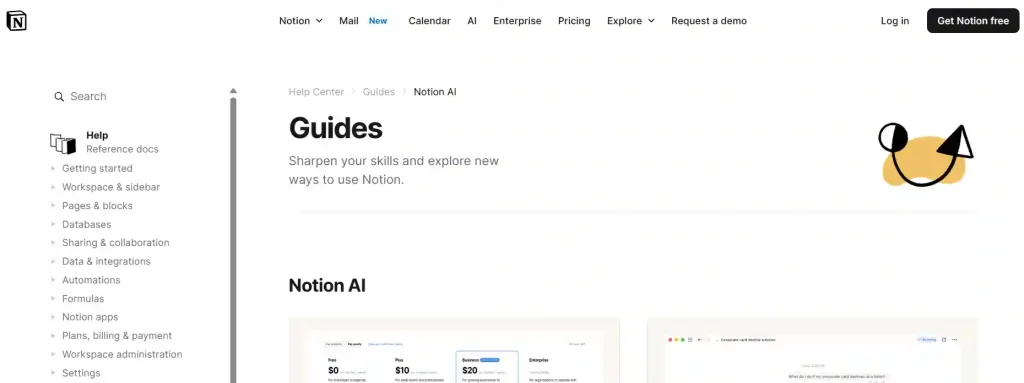Click the search magnifier icon in sidebar

click(59, 97)
